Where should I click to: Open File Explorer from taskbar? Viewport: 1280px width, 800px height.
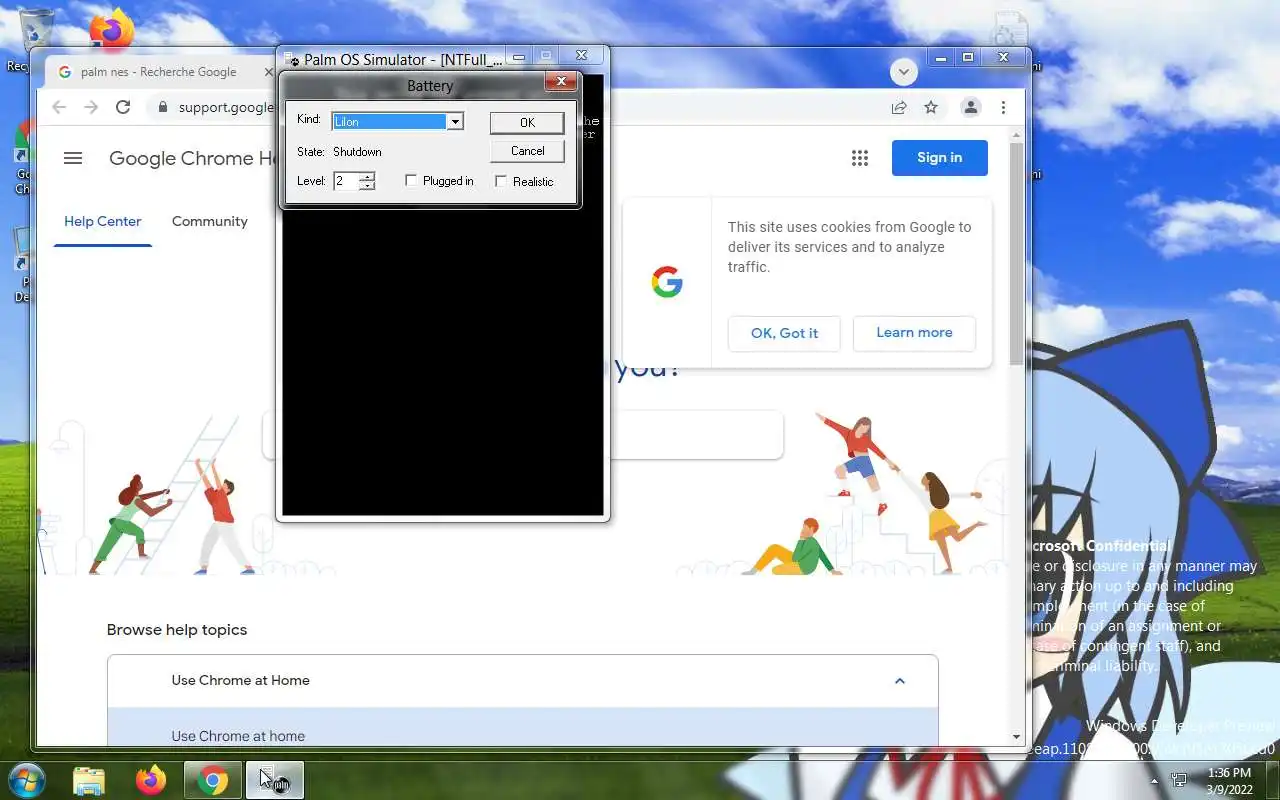(89, 780)
